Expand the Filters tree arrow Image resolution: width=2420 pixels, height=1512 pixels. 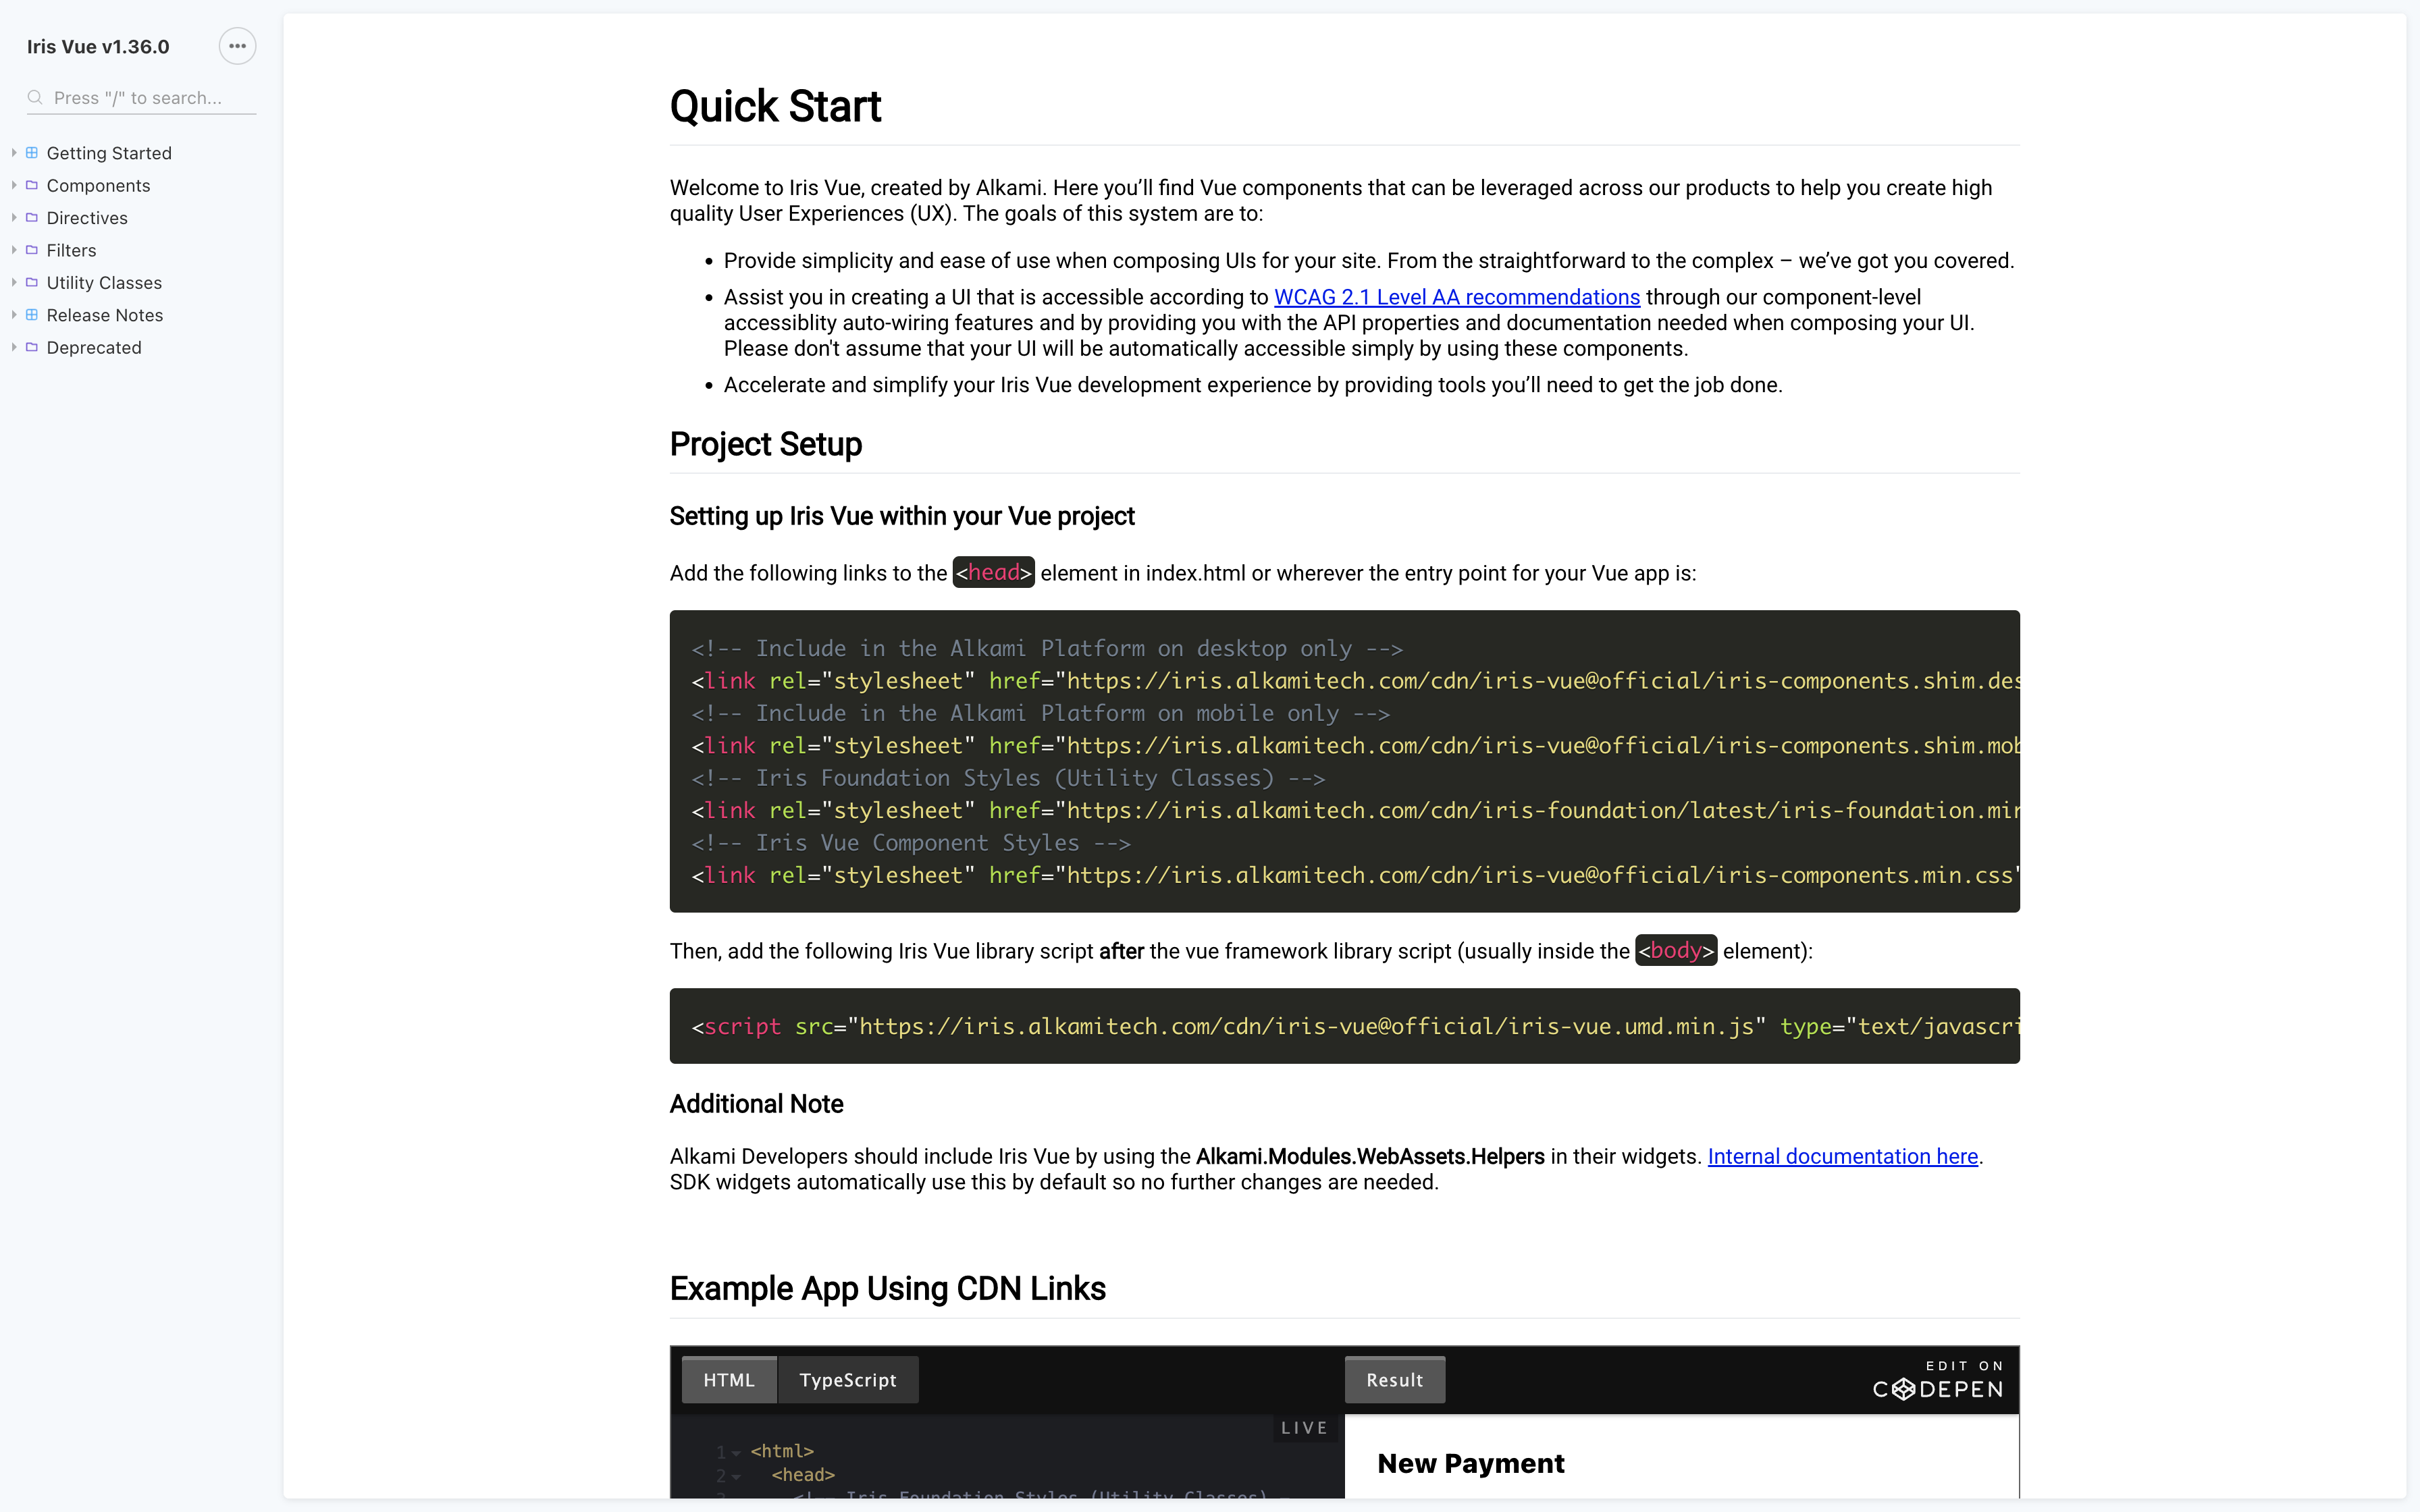(14, 250)
